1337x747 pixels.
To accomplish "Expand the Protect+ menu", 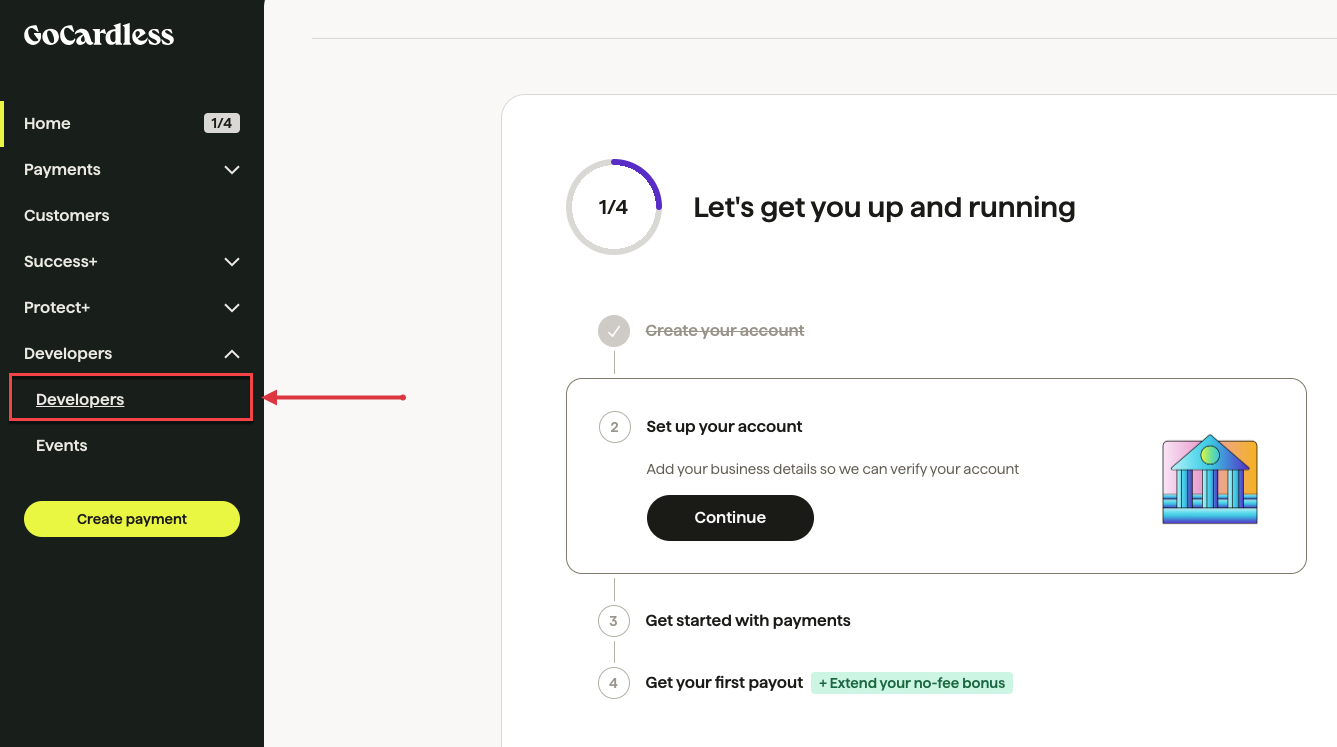I will [56, 307].
